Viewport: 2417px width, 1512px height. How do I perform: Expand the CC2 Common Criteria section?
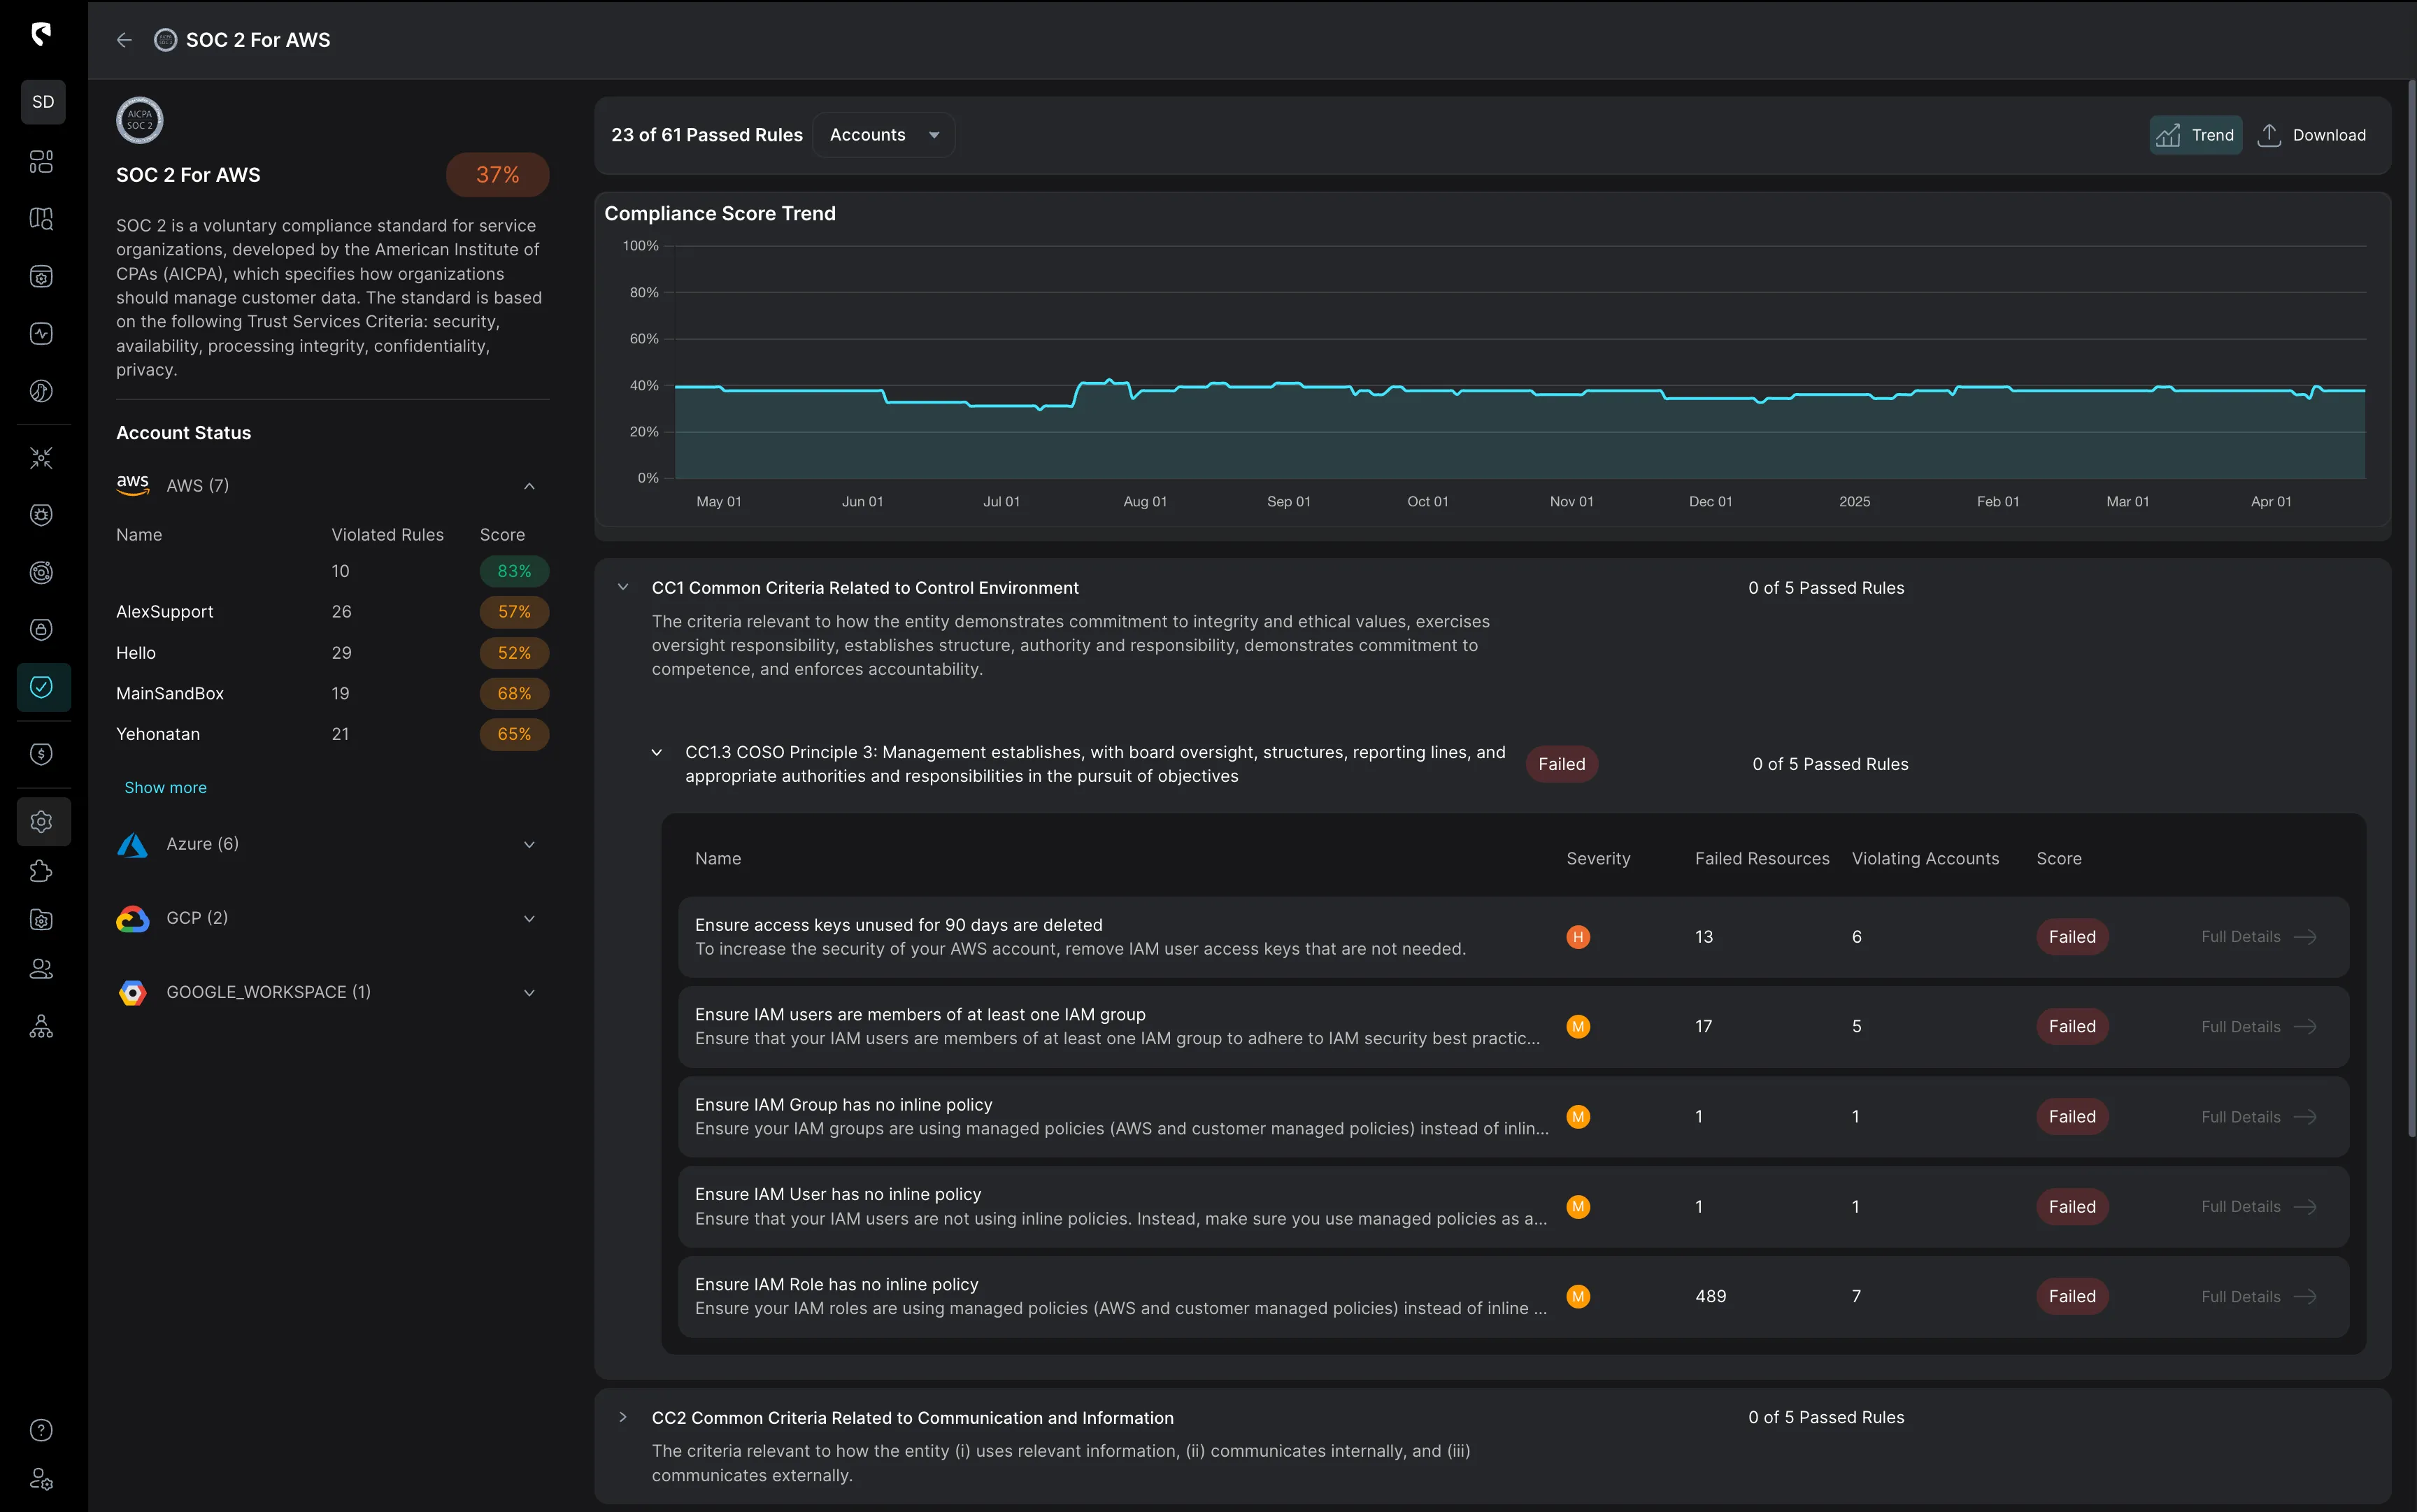click(623, 1418)
